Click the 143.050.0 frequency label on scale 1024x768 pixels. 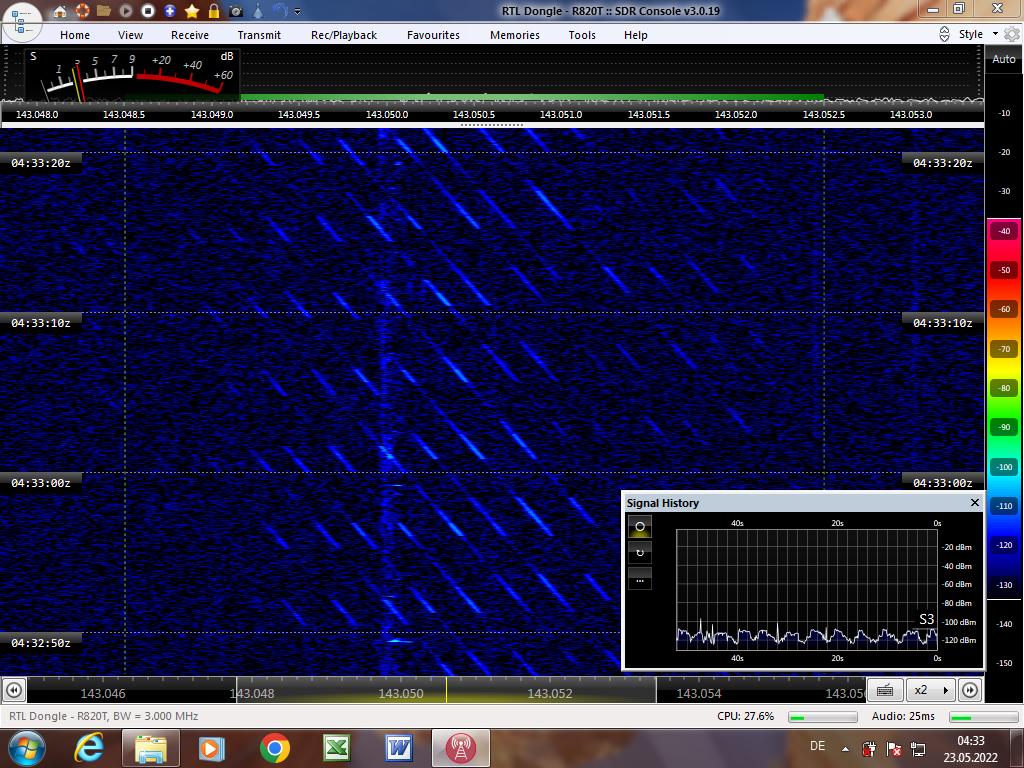click(x=387, y=114)
